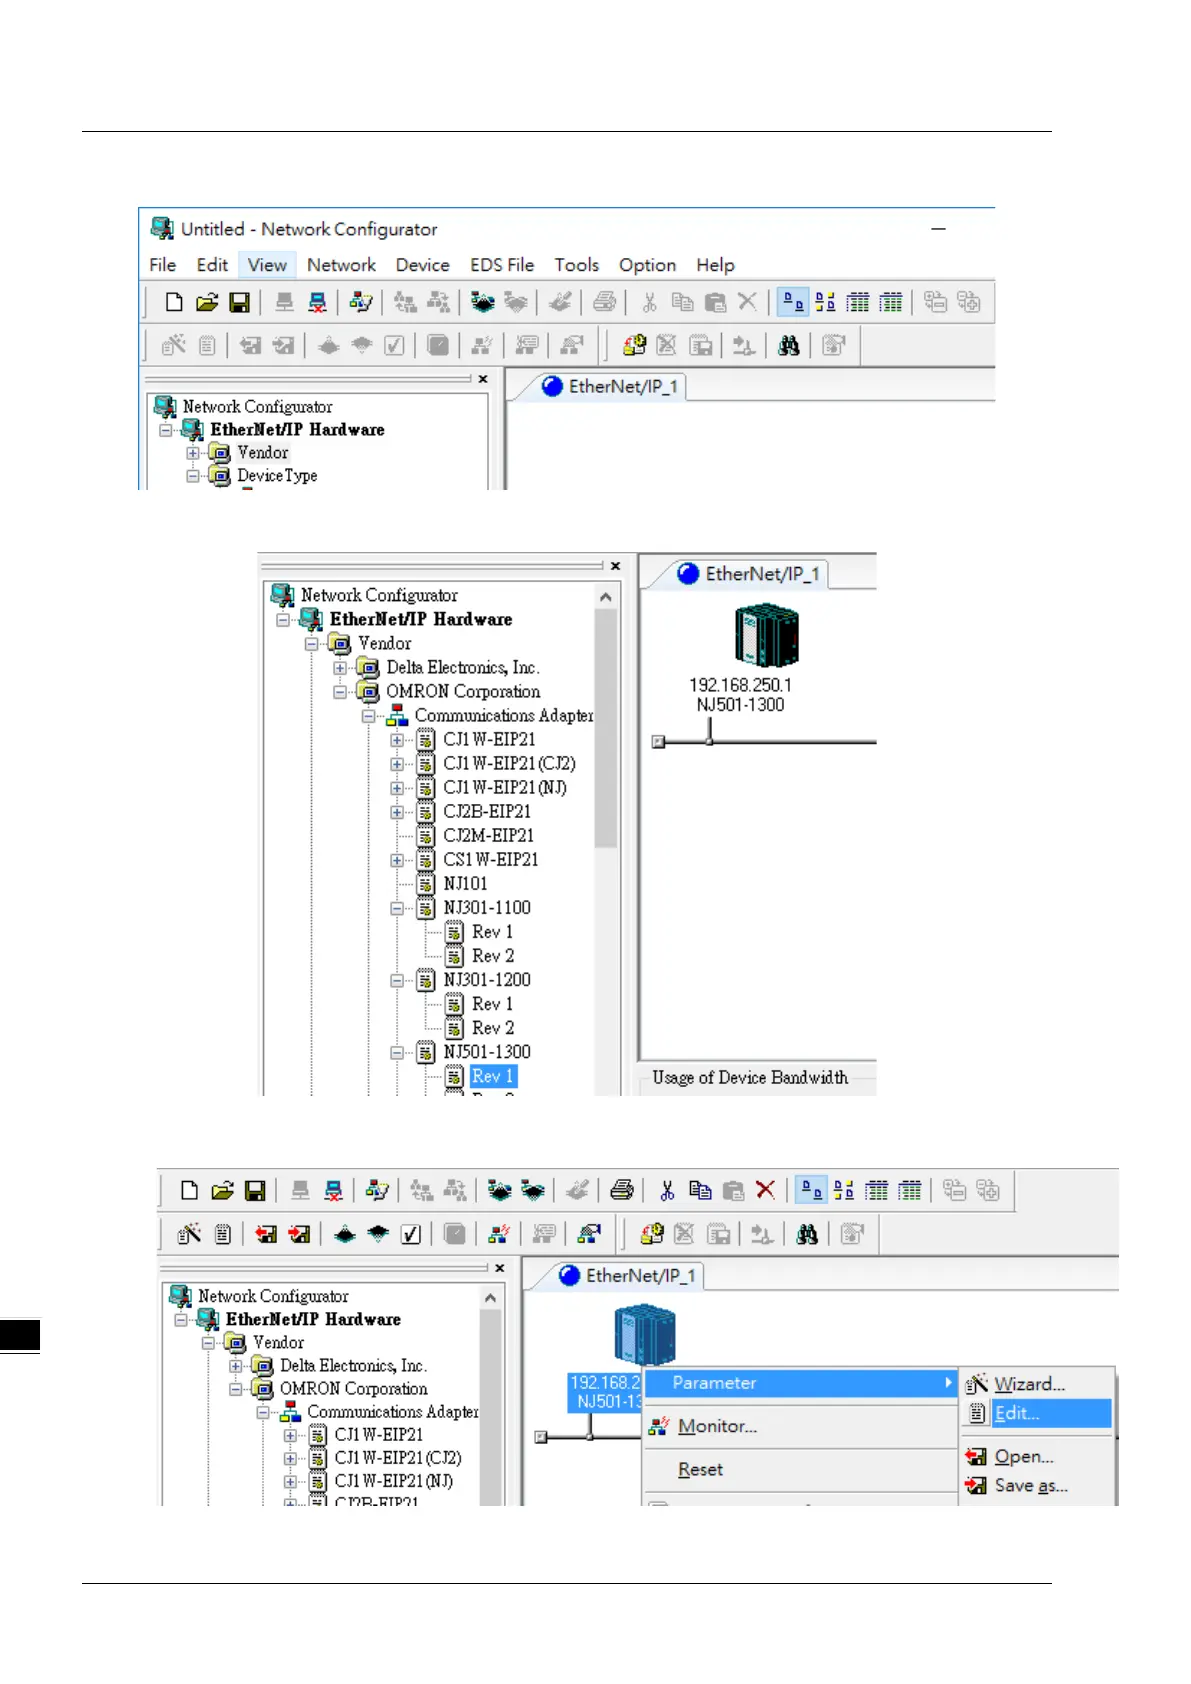This screenshot has width=1191, height=1684.
Task: Click the Save disk icon in top toolbar
Action: 239,302
